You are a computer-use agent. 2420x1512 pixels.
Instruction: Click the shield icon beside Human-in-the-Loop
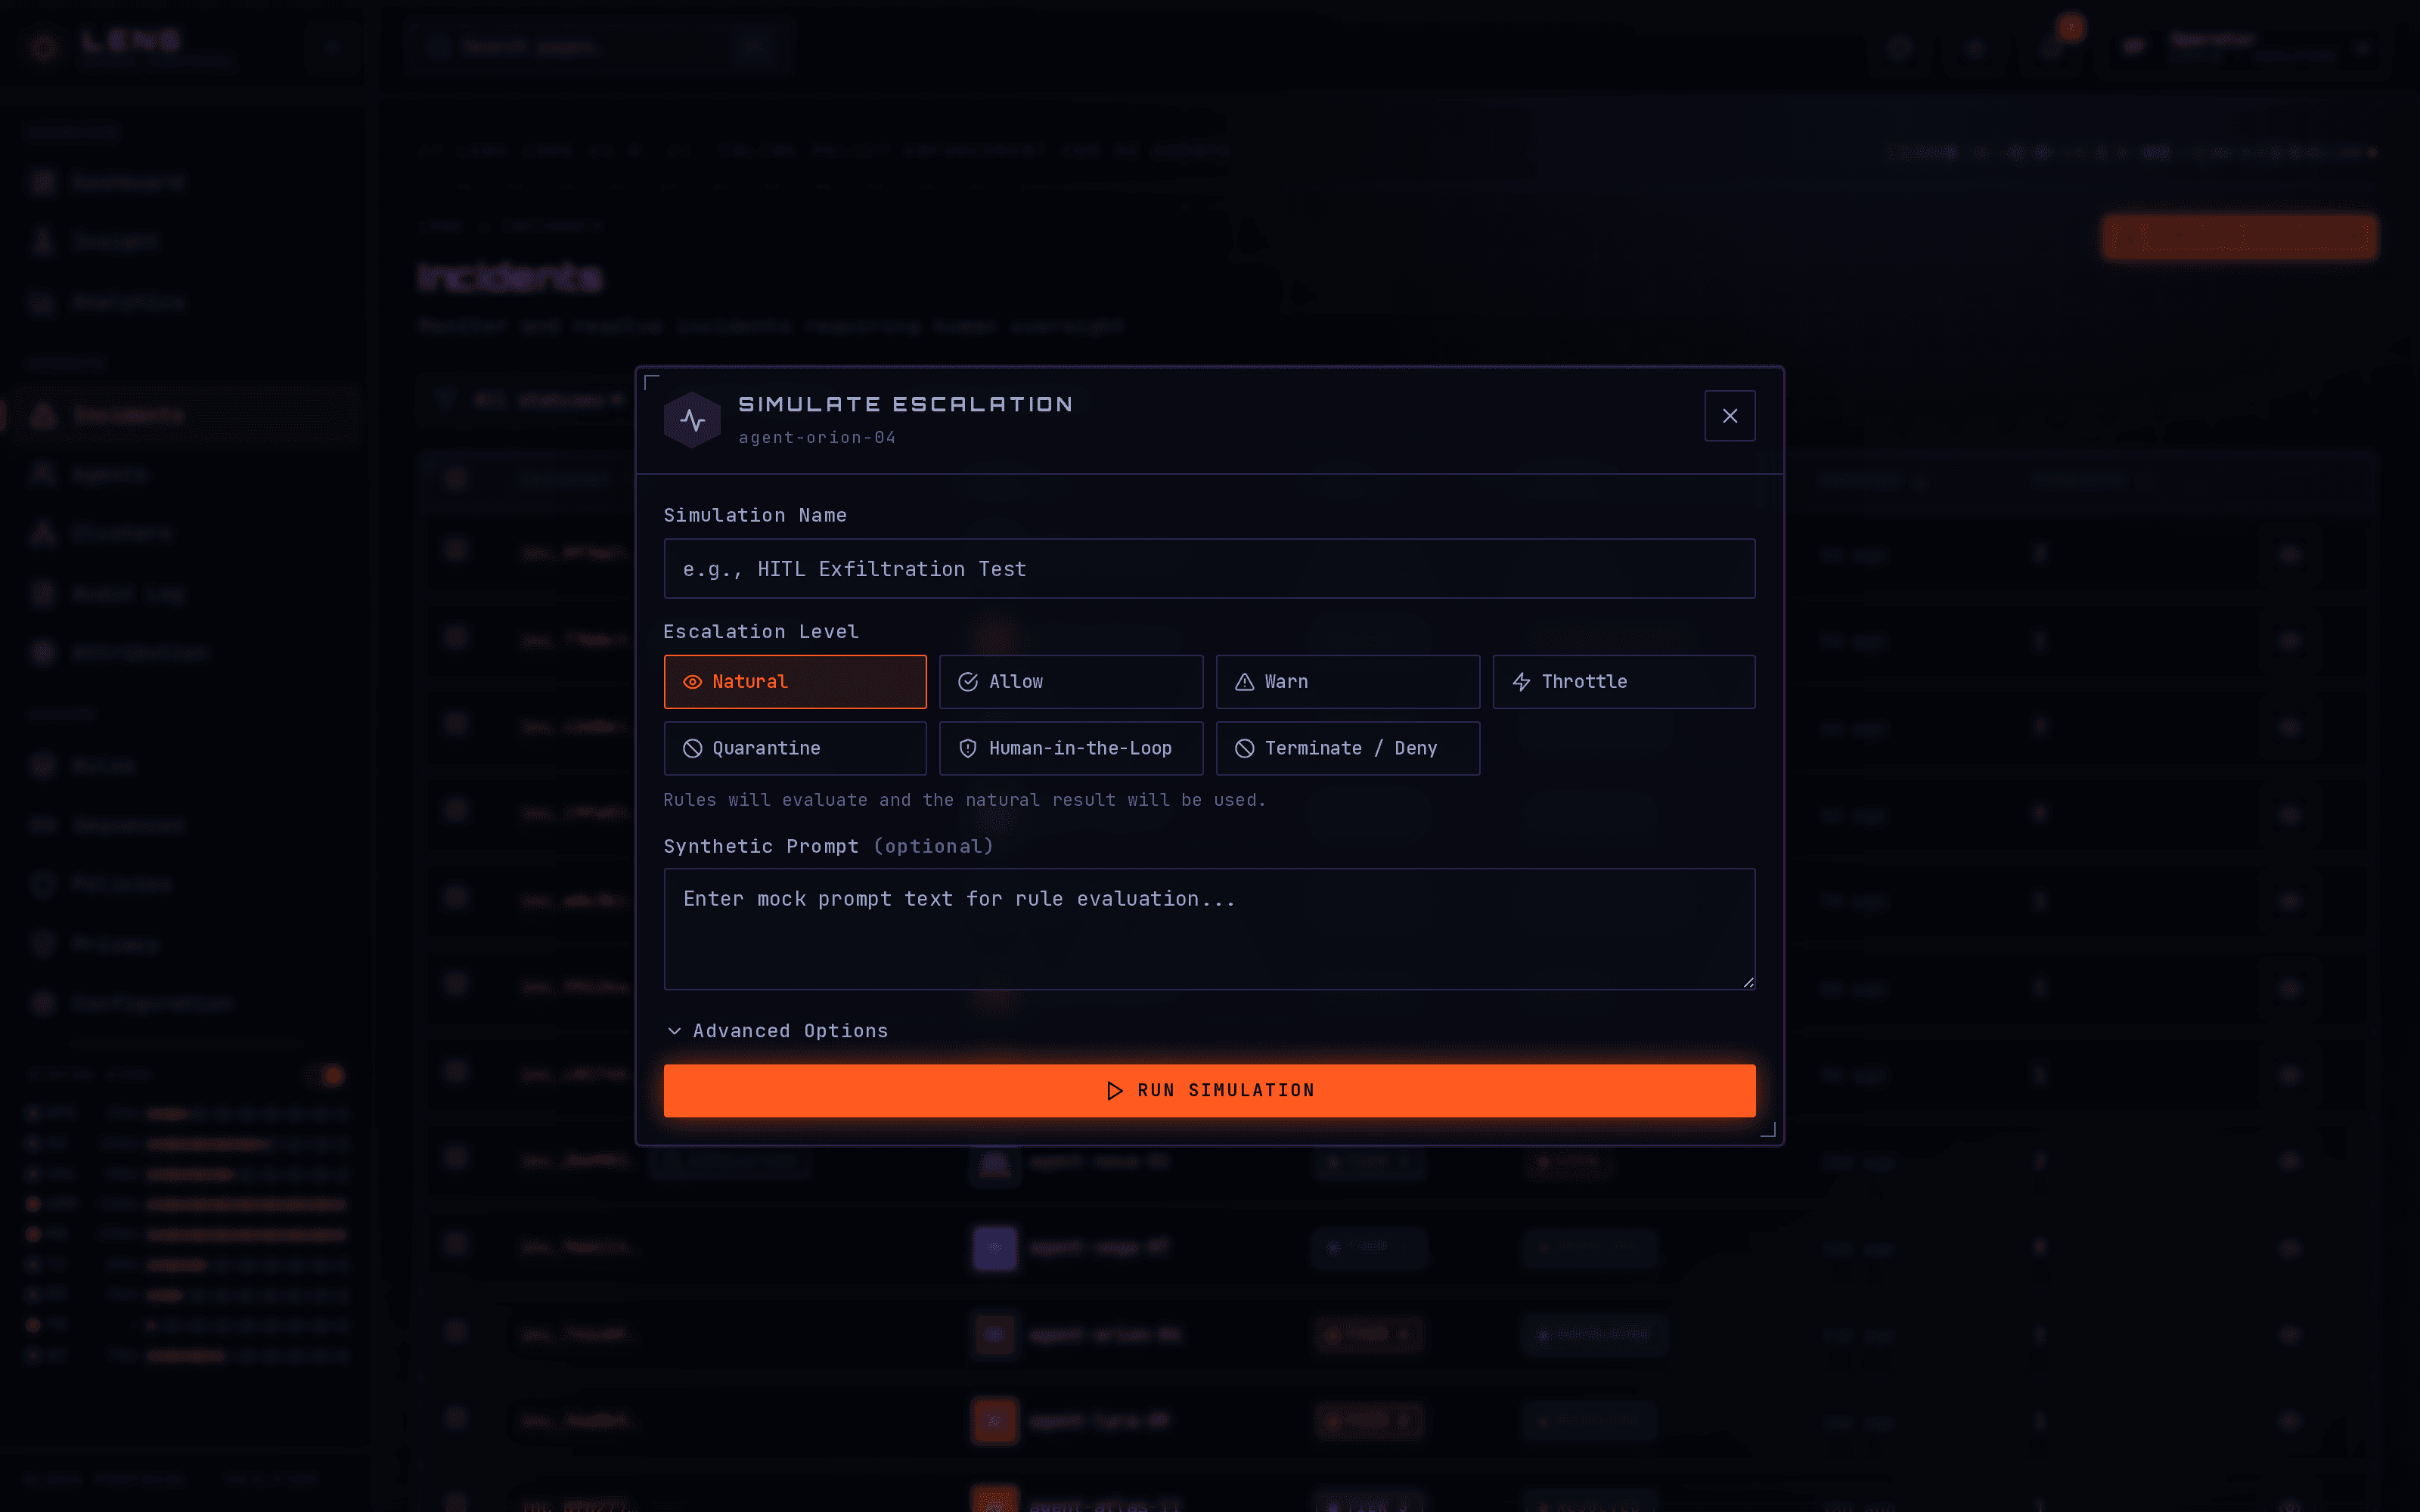click(968, 748)
